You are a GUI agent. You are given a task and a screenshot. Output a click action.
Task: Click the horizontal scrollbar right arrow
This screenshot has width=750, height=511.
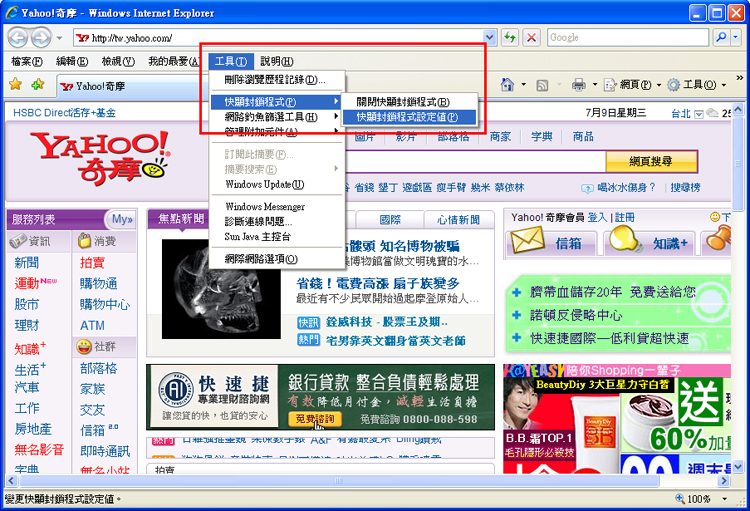coord(724,480)
